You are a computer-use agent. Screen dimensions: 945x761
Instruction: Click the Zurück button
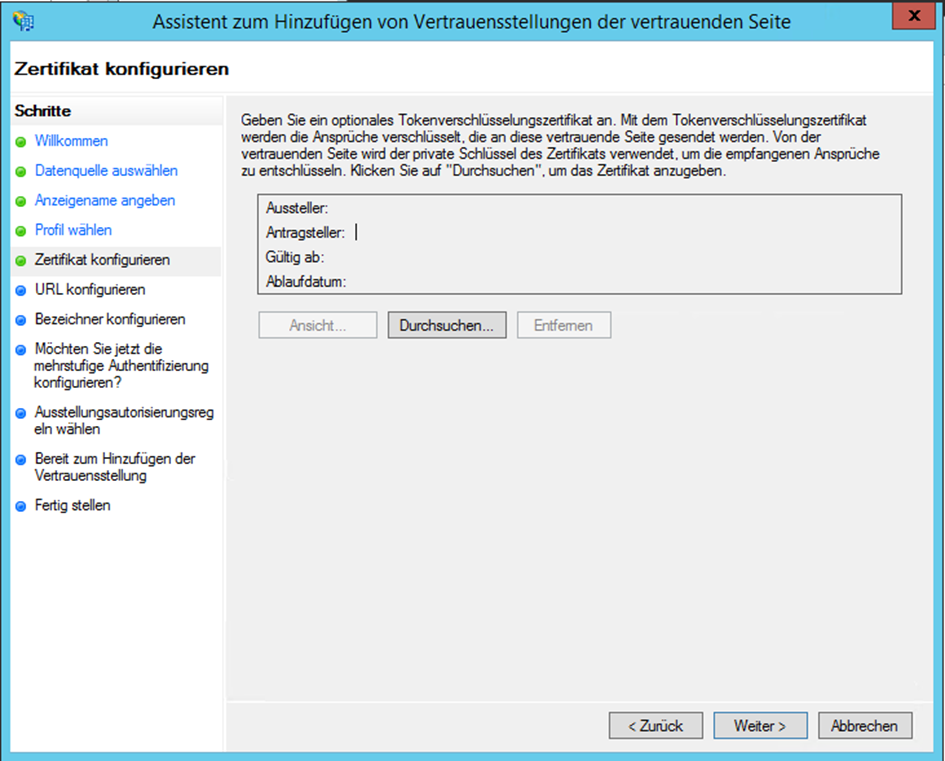tap(656, 725)
